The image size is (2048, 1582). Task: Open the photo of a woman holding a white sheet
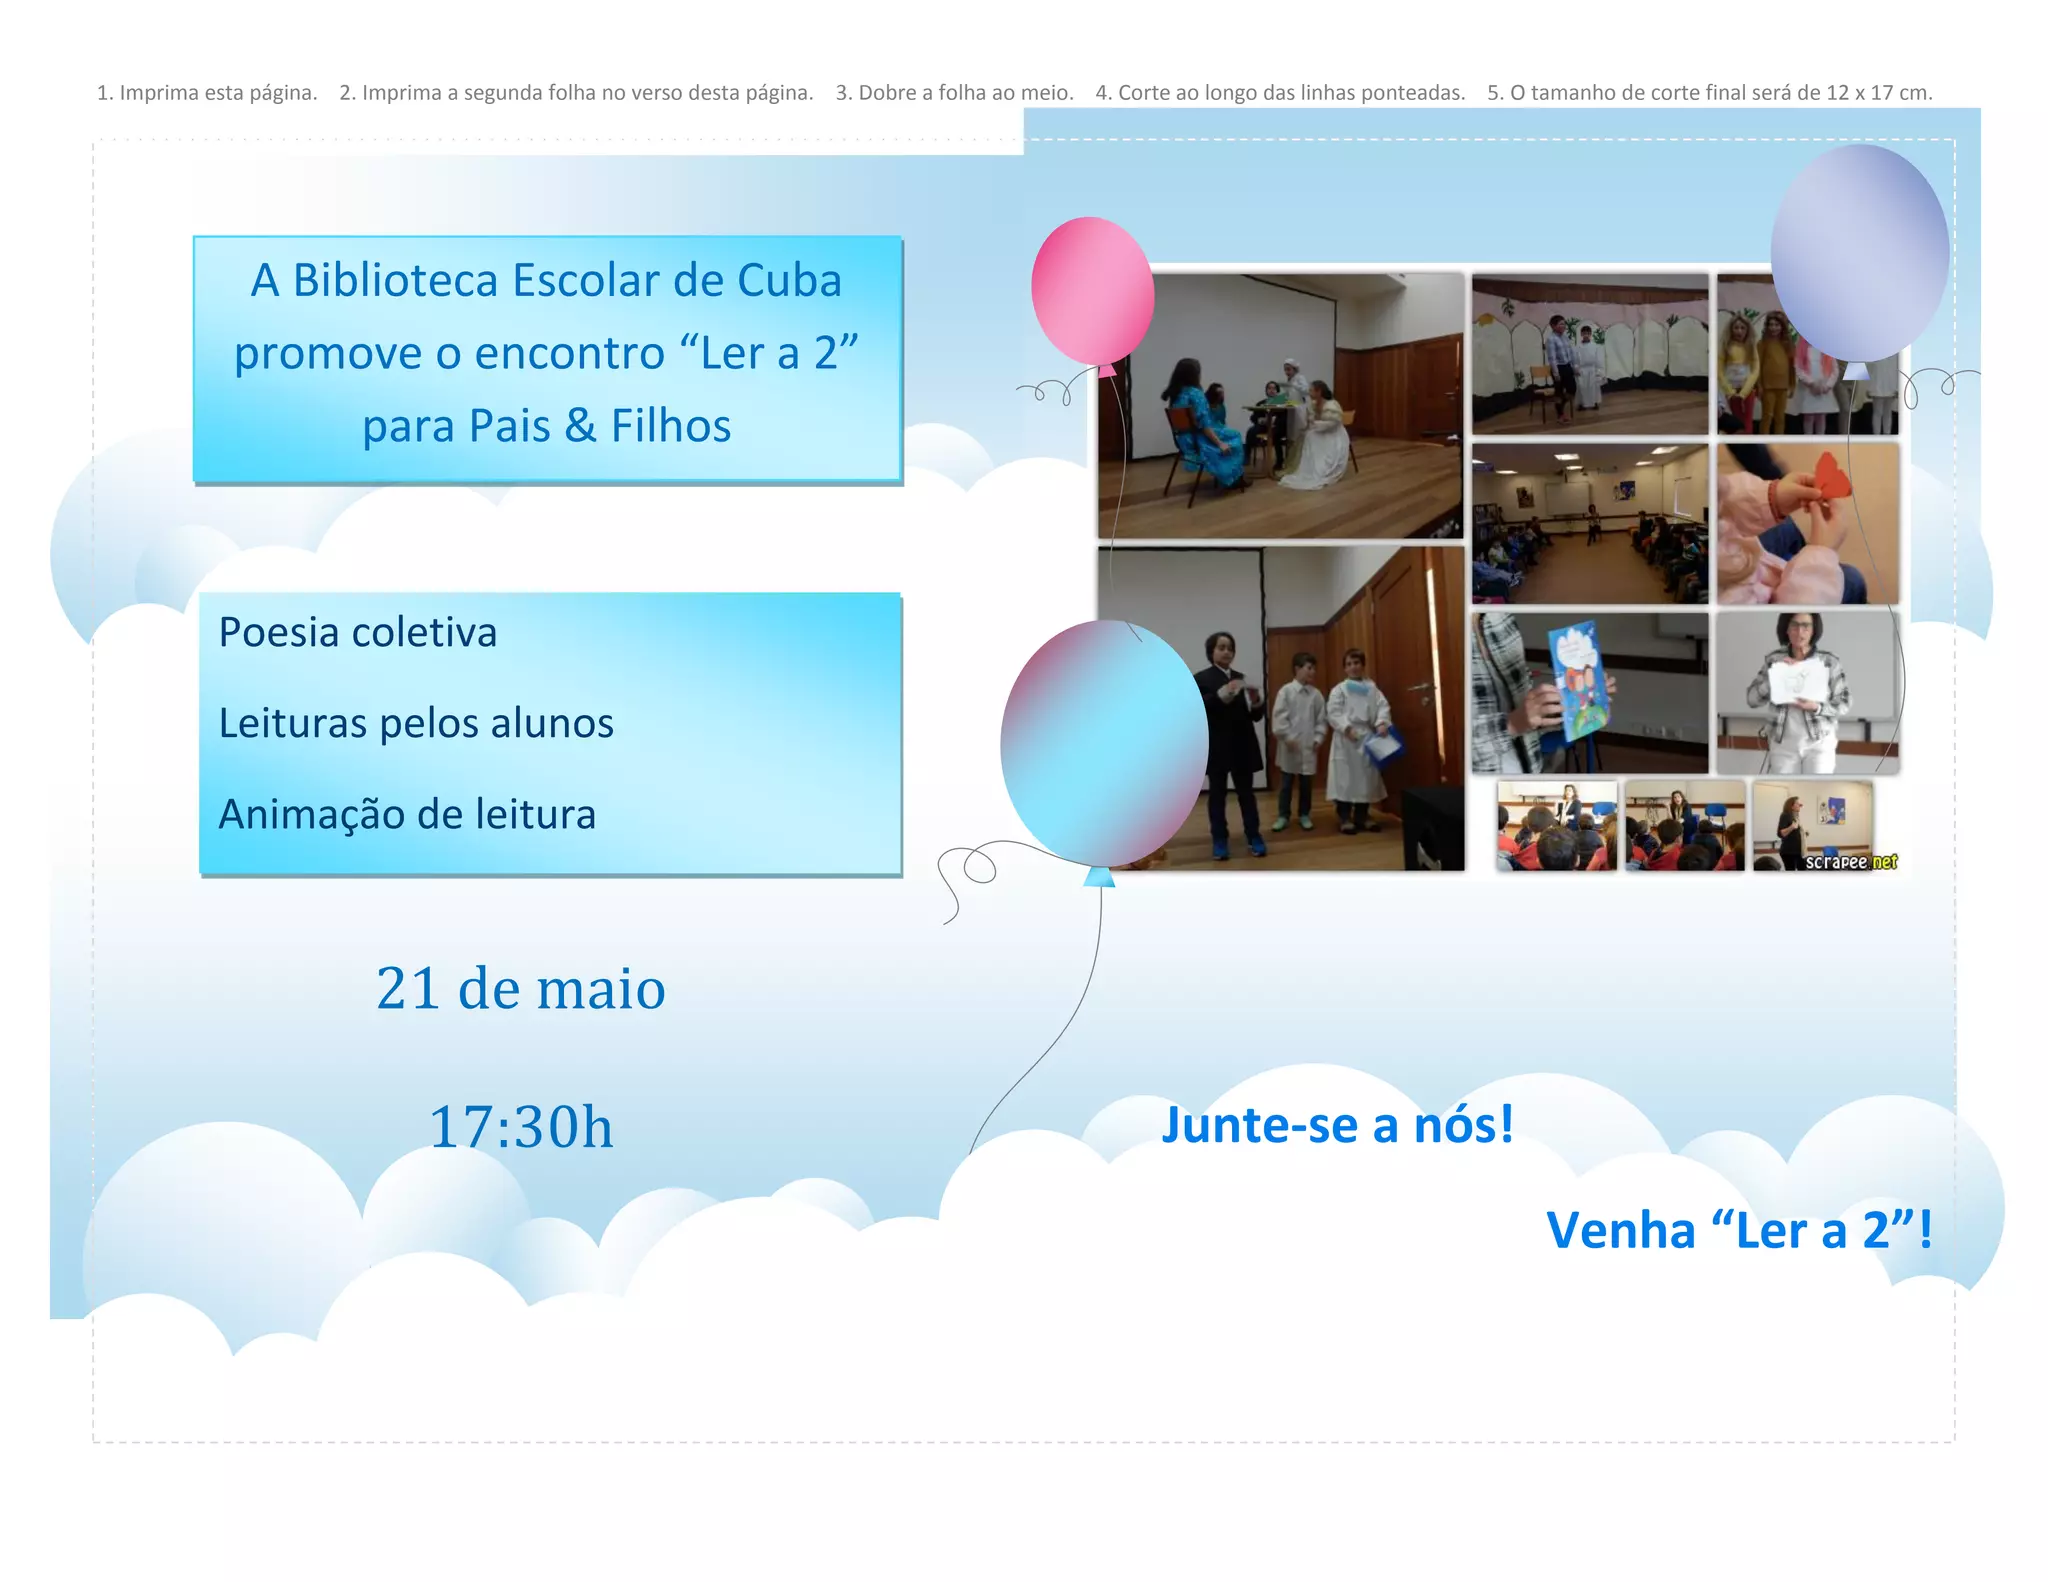1807,692
